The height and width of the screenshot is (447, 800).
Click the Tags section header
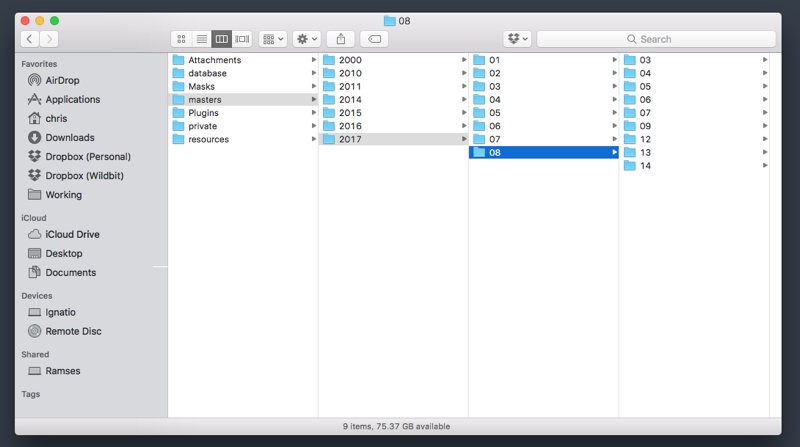[31, 394]
